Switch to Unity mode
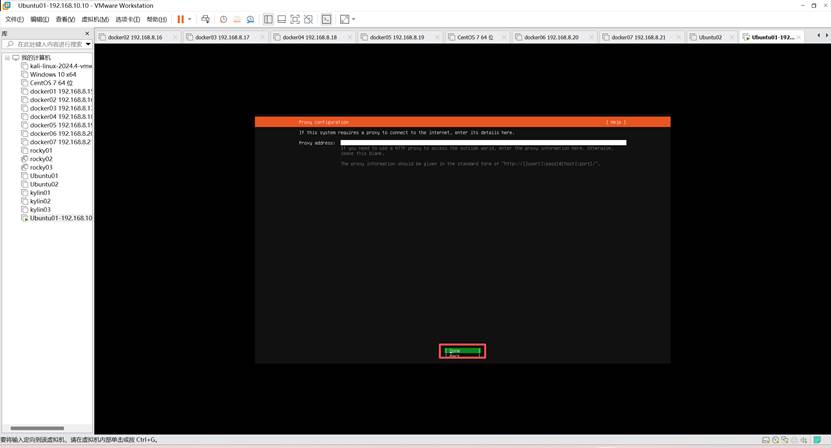Viewport: 831px width, 448px height. [308, 19]
